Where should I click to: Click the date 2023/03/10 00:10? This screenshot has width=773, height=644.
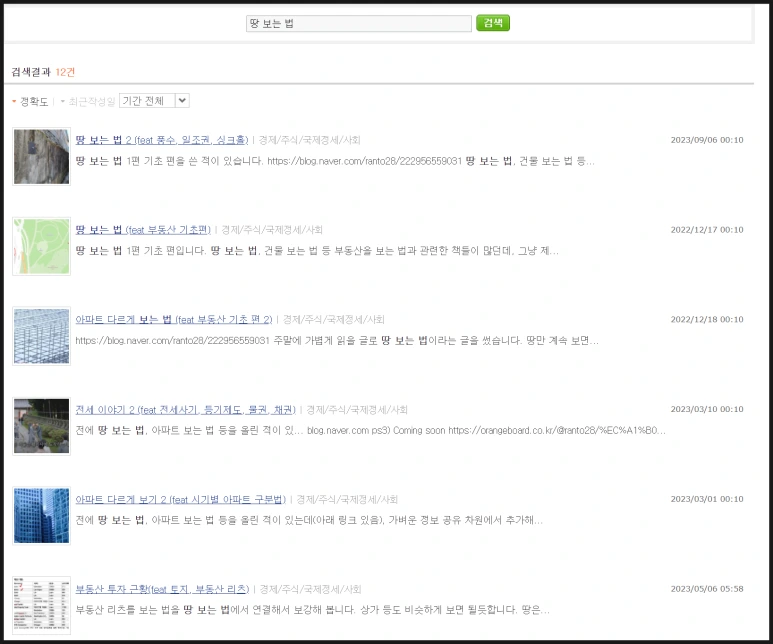pos(707,409)
